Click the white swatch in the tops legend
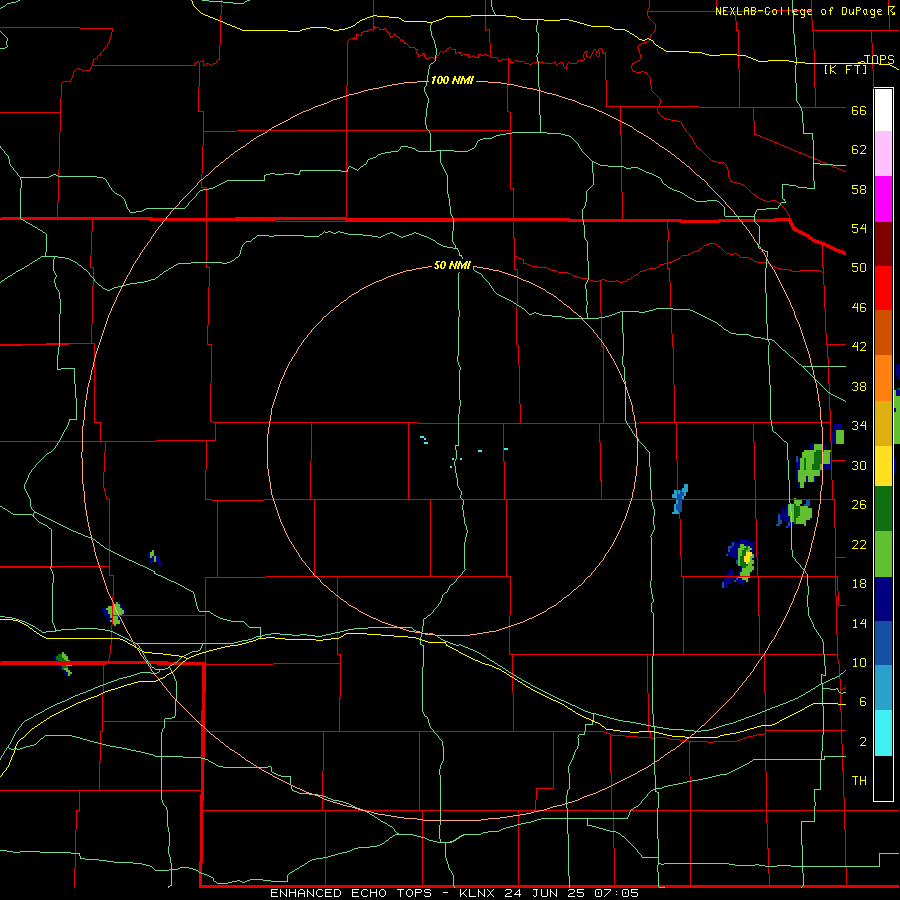900x900 pixels. [x=883, y=110]
